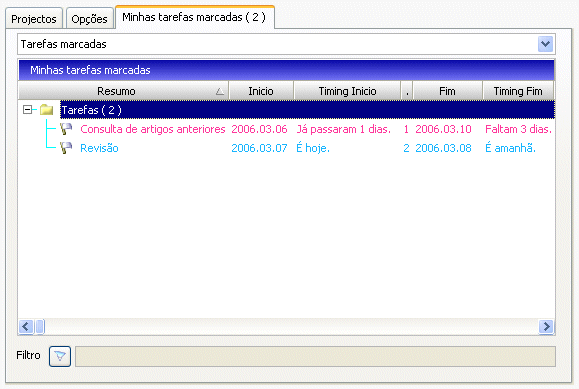Image resolution: width=579 pixels, height=389 pixels.
Task: Click start date 2006.03.06
Action: click(259, 129)
